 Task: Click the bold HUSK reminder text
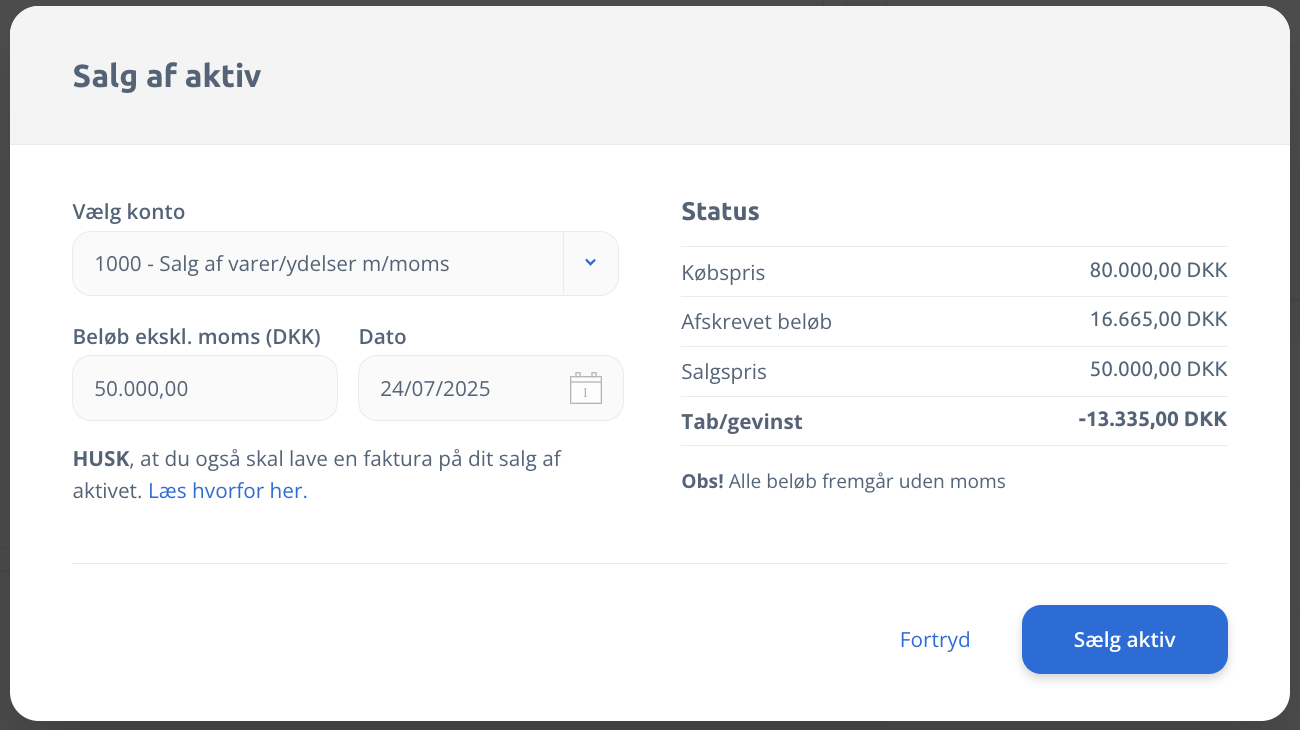click(x=101, y=459)
